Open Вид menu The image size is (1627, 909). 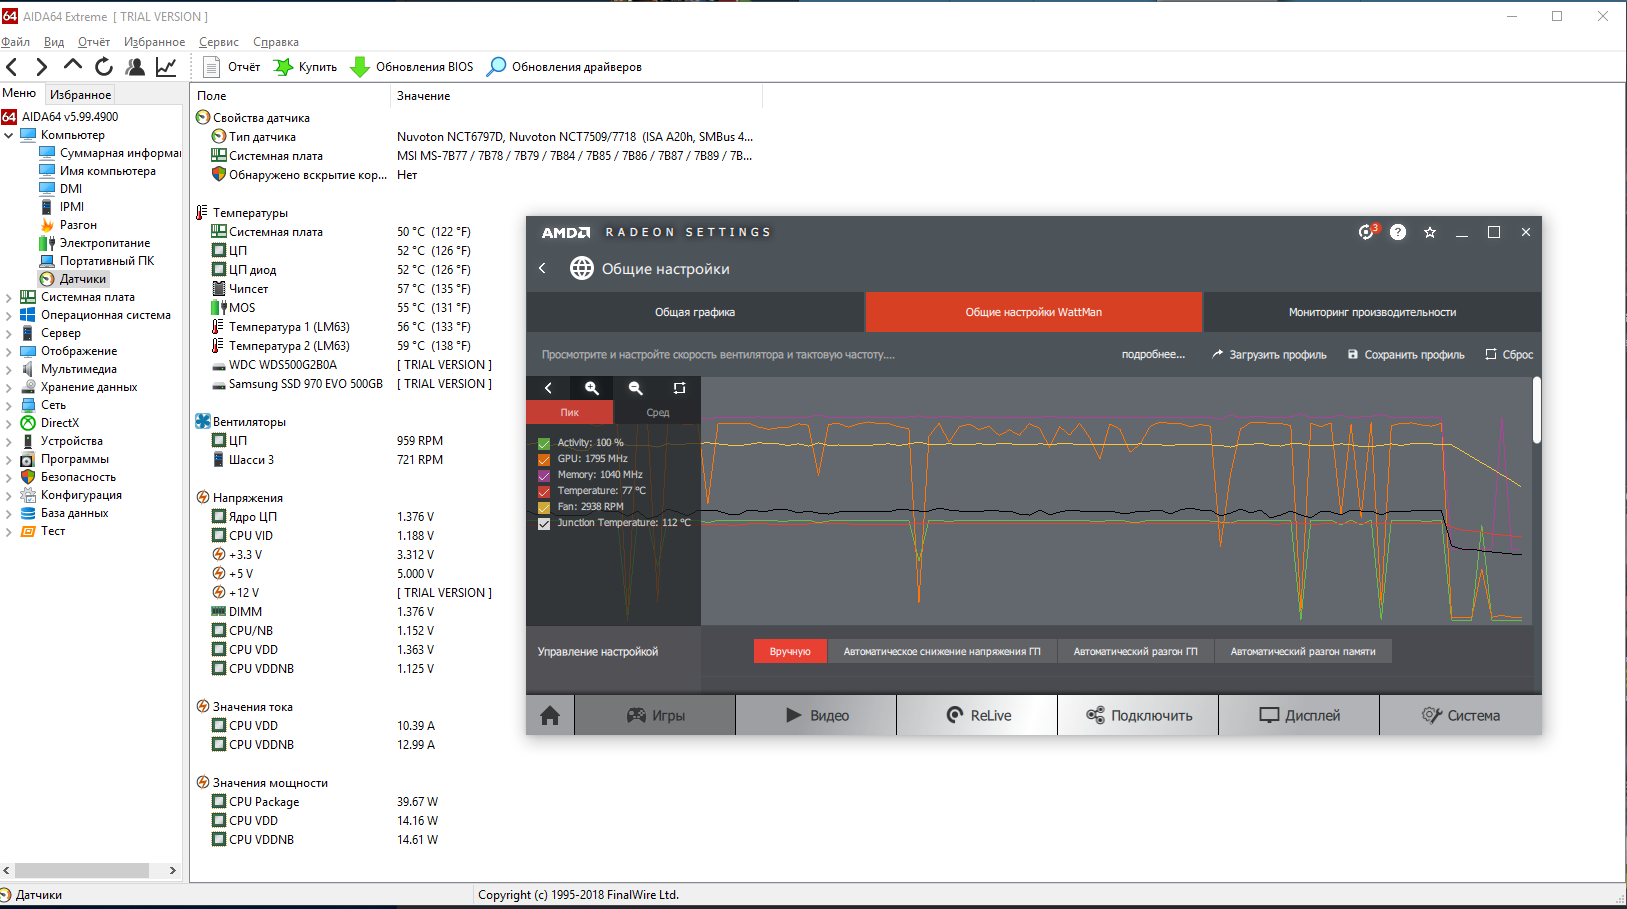(54, 42)
